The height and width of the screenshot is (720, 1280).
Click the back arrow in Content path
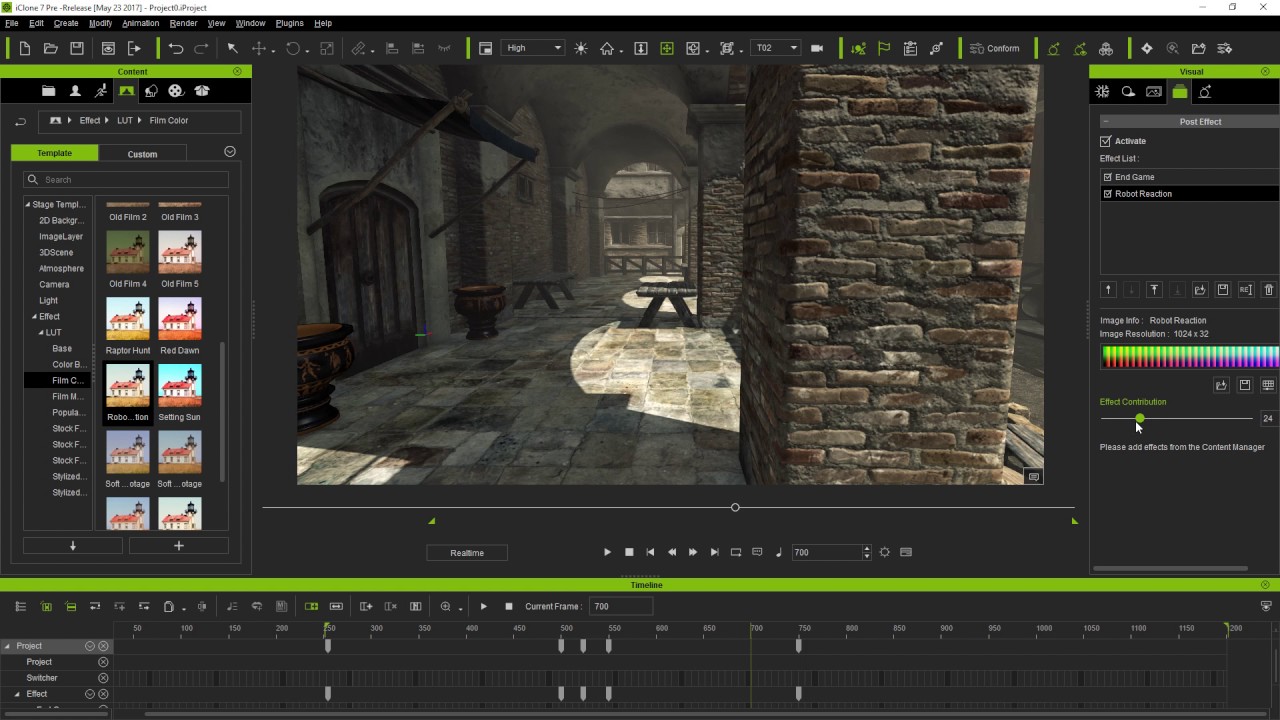(20, 121)
